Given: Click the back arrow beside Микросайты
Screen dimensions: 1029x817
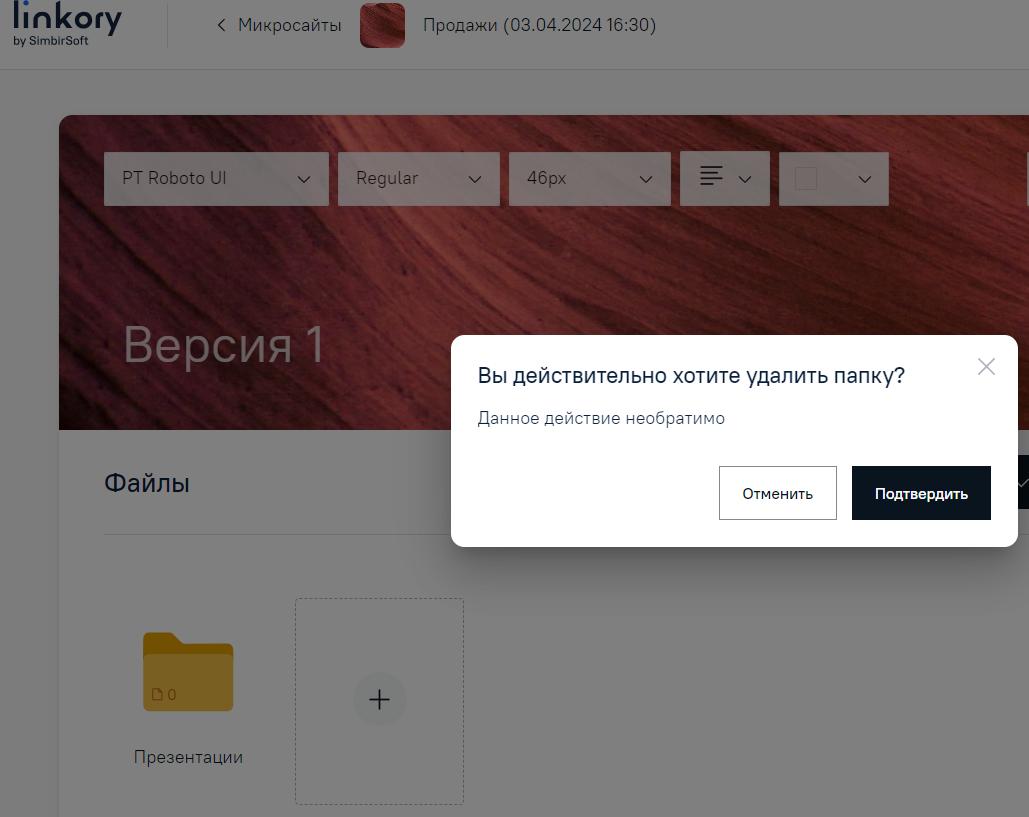Looking at the screenshot, I should coord(221,25).
